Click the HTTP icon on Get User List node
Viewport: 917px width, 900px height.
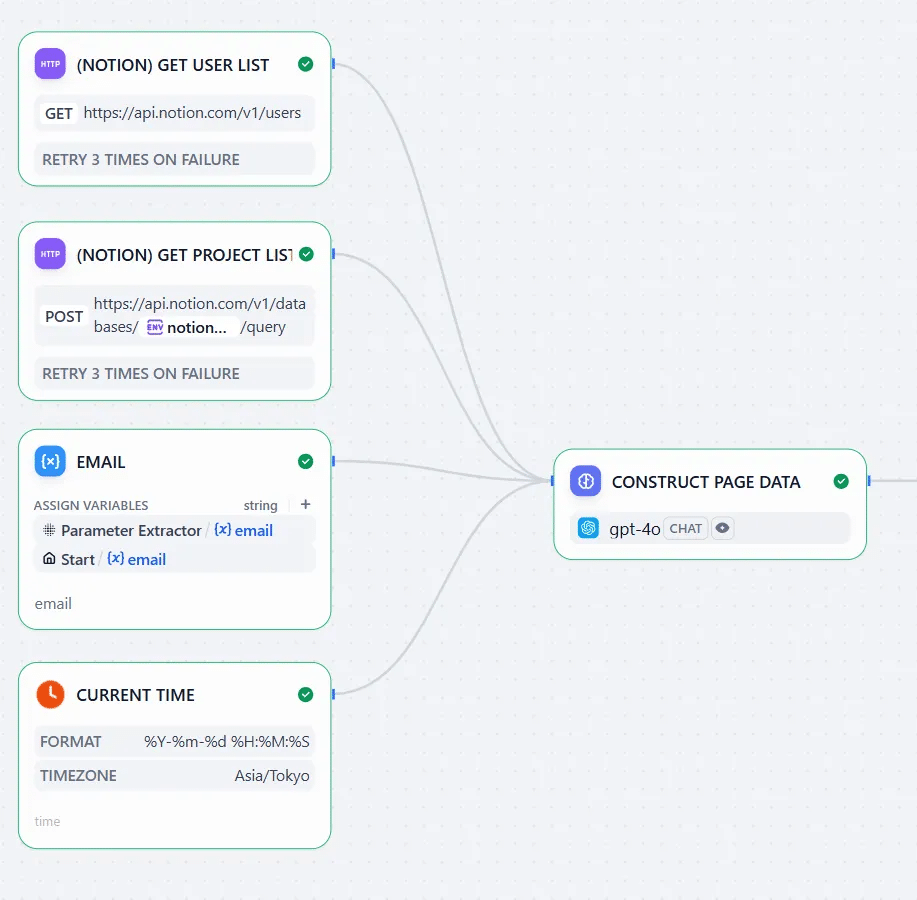tap(50, 65)
